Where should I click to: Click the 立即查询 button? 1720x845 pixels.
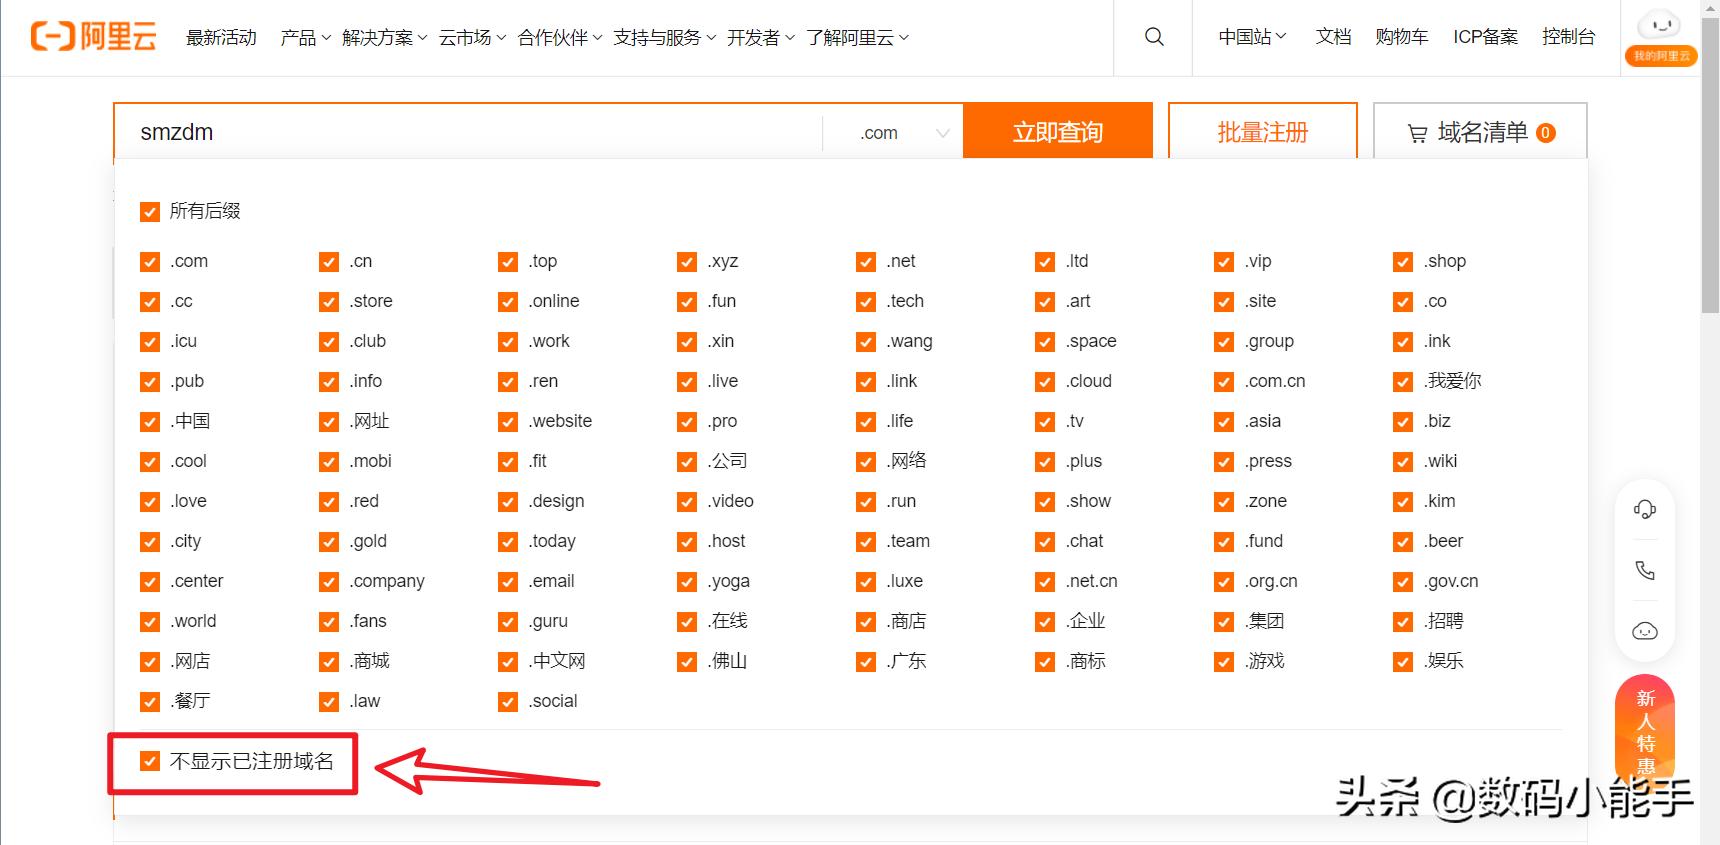(1057, 132)
